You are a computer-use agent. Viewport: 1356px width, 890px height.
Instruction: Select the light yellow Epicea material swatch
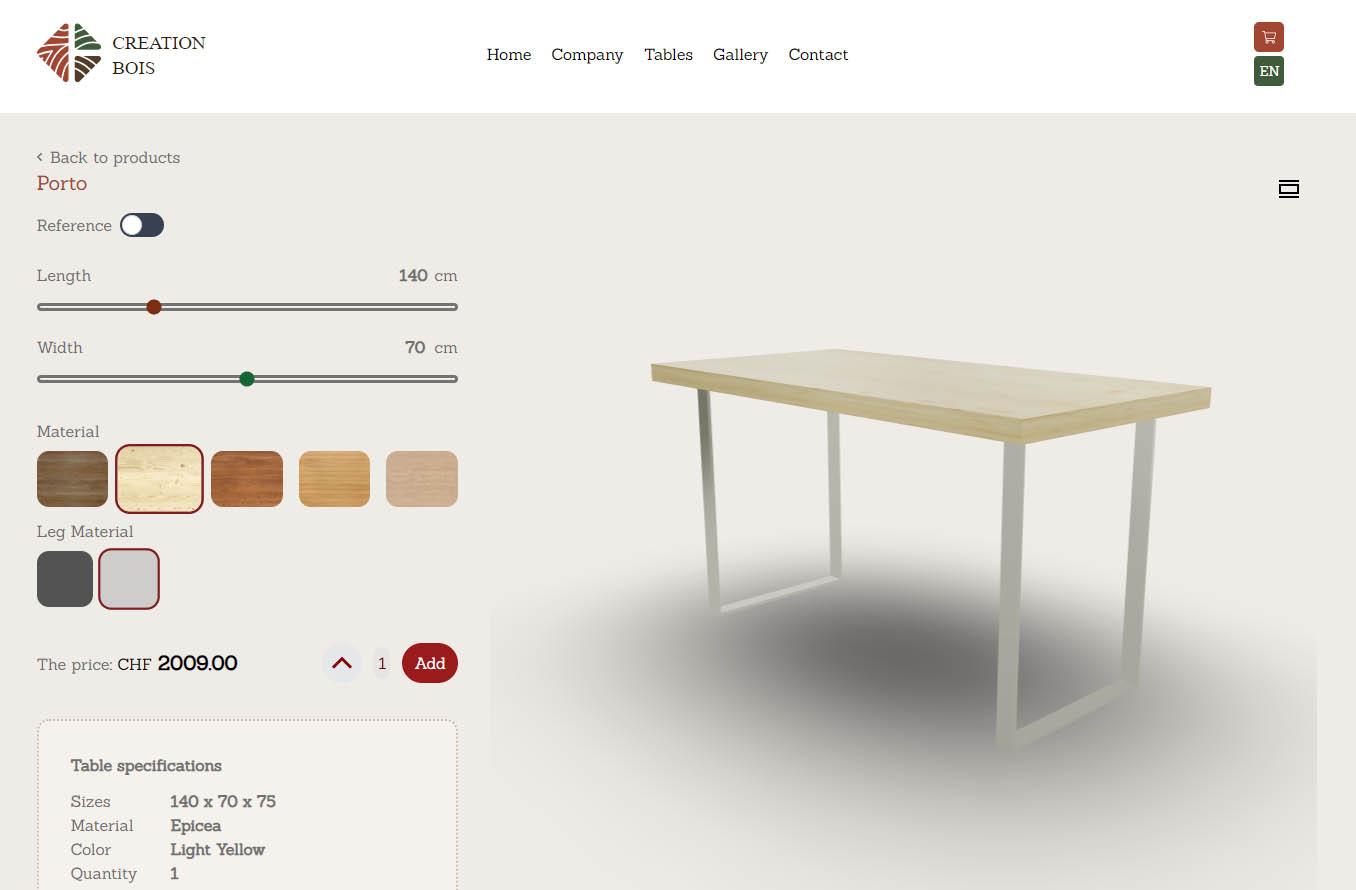[x=160, y=479]
